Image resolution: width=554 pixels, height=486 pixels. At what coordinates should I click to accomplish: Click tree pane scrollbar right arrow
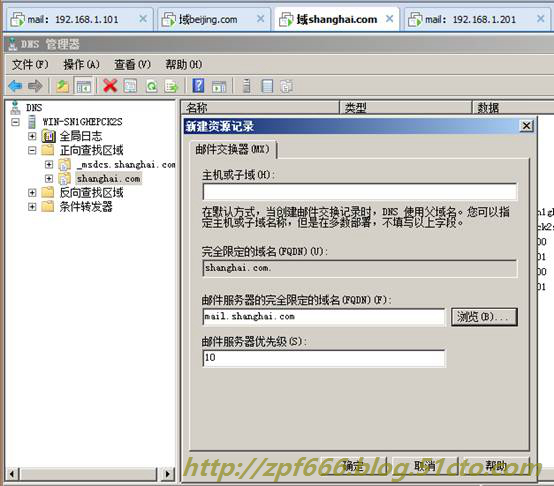coord(168,474)
